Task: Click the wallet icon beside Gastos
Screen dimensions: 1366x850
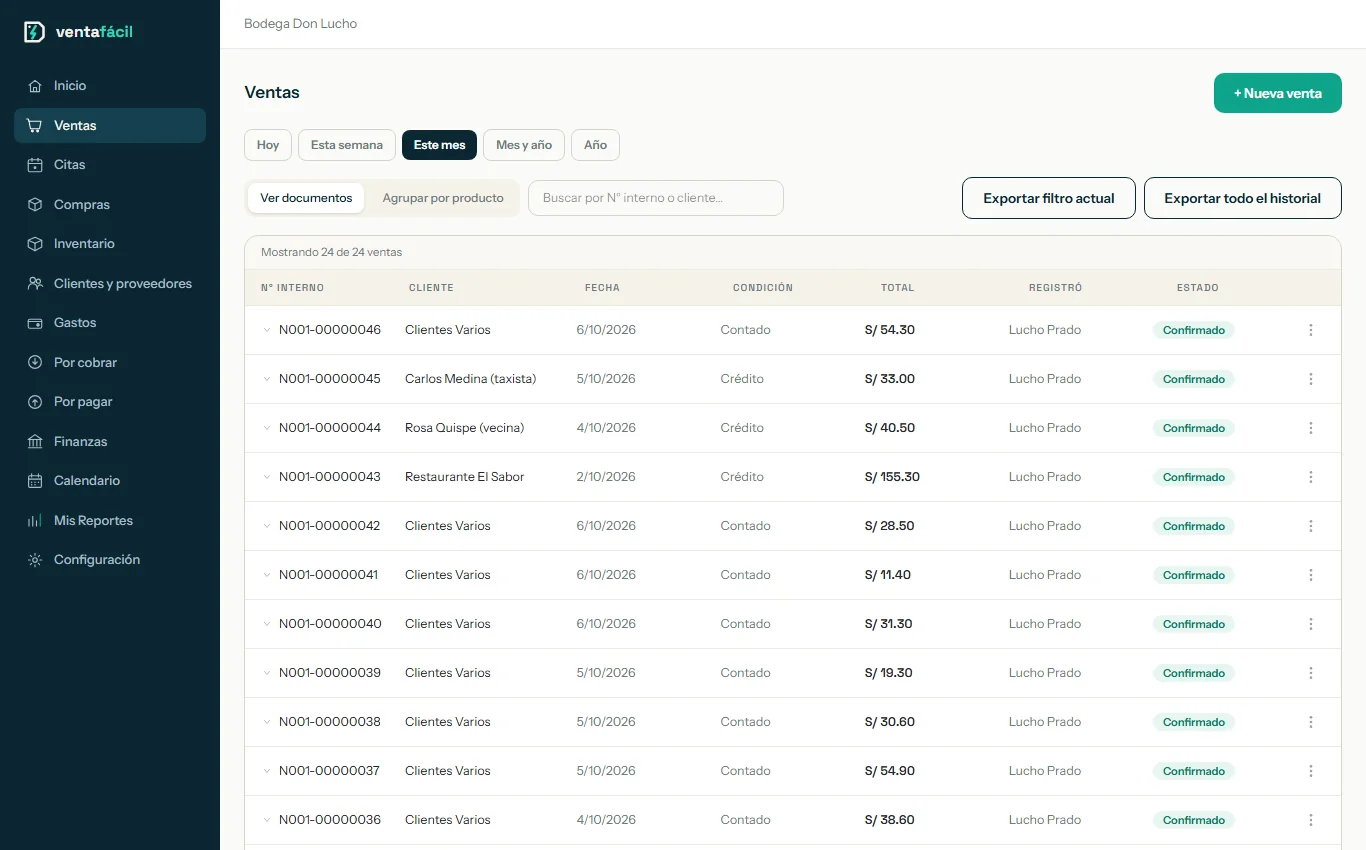Action: (35, 323)
